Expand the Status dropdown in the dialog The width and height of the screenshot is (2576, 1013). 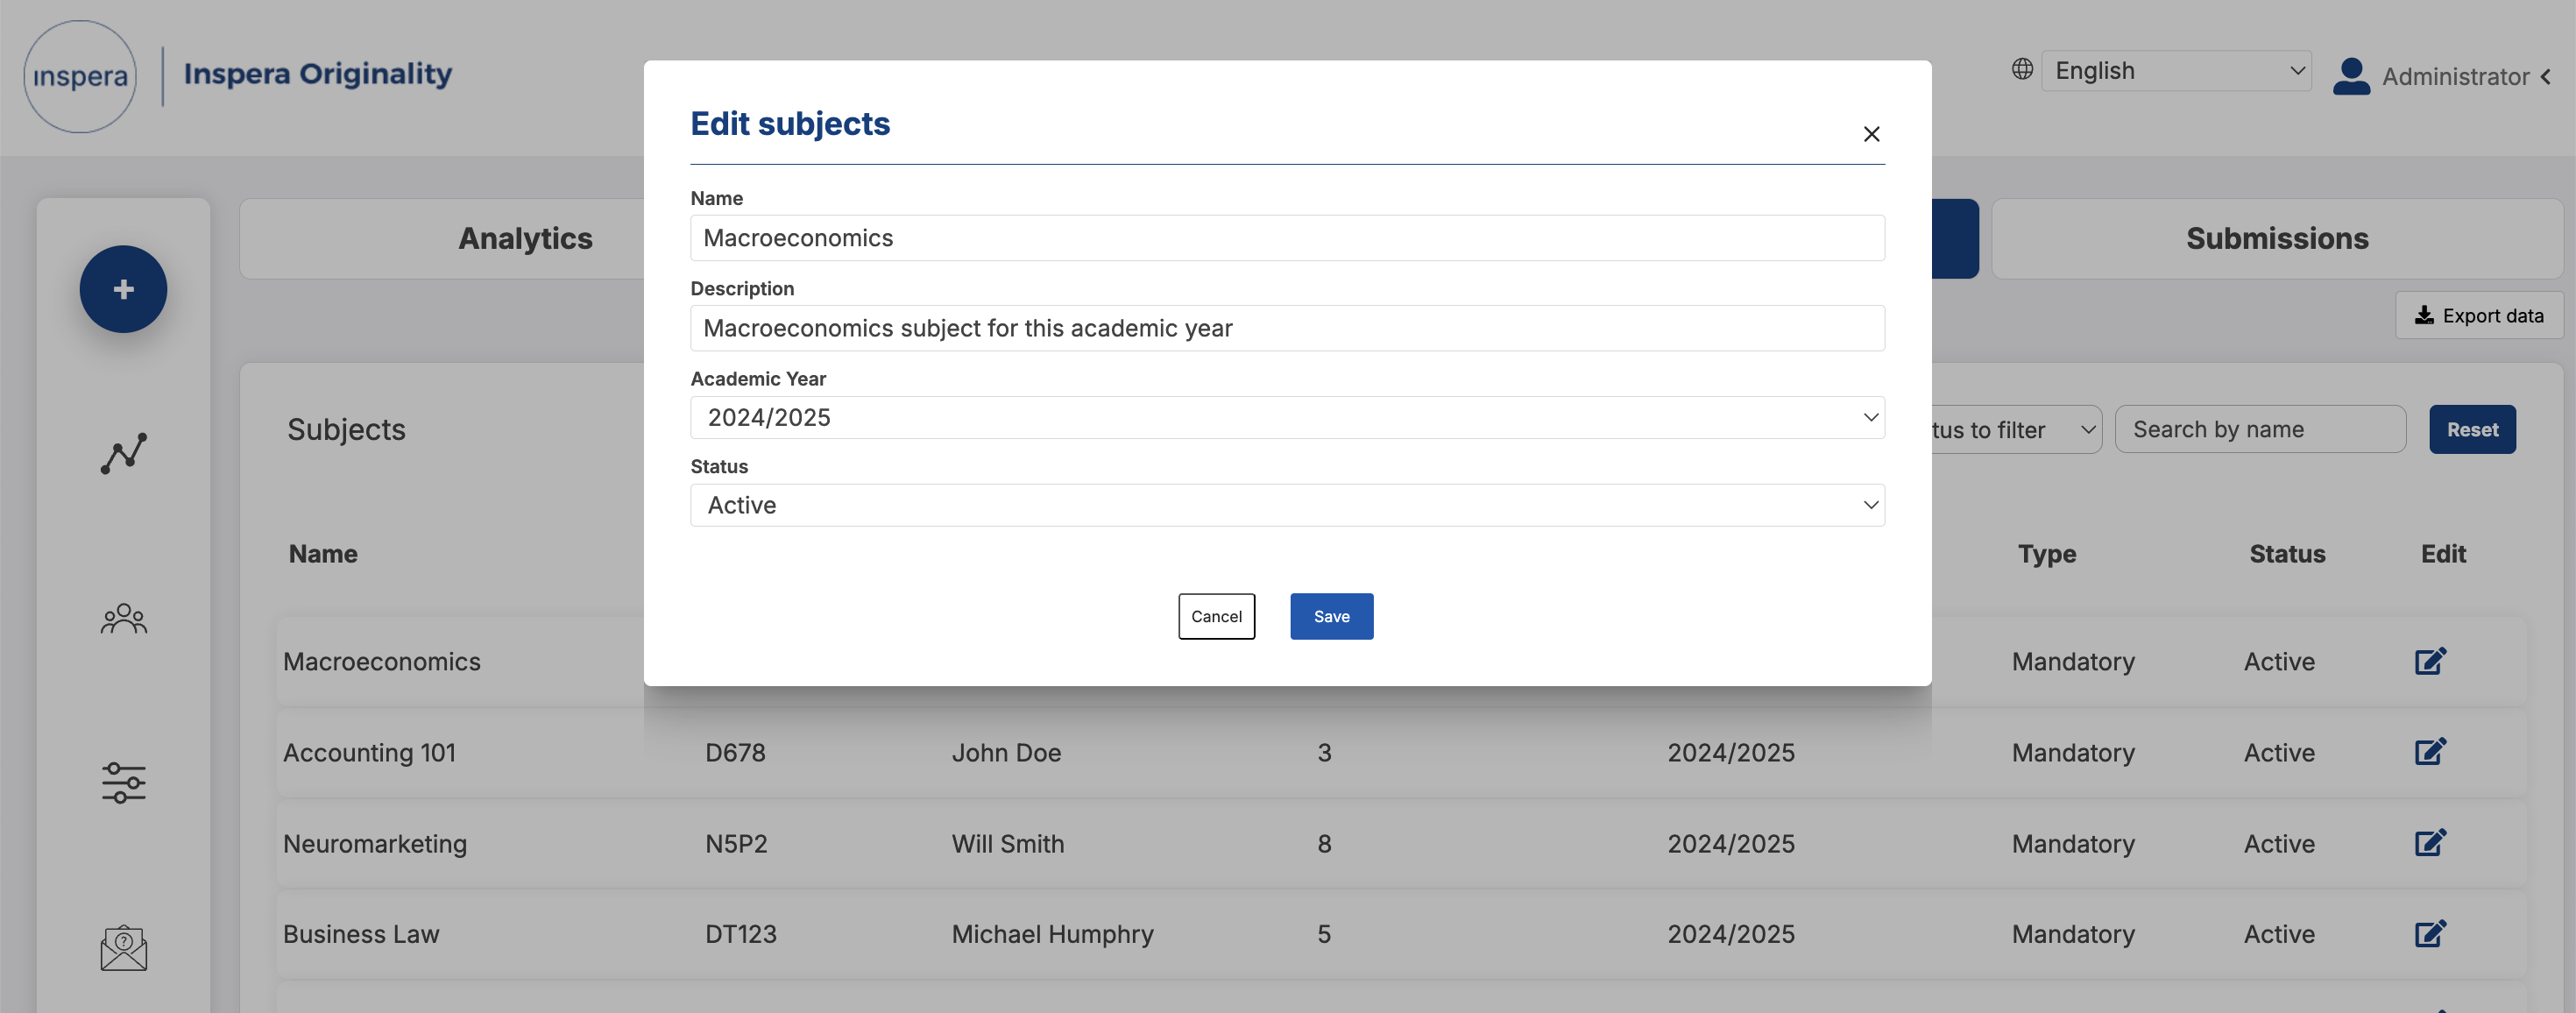pos(1287,505)
